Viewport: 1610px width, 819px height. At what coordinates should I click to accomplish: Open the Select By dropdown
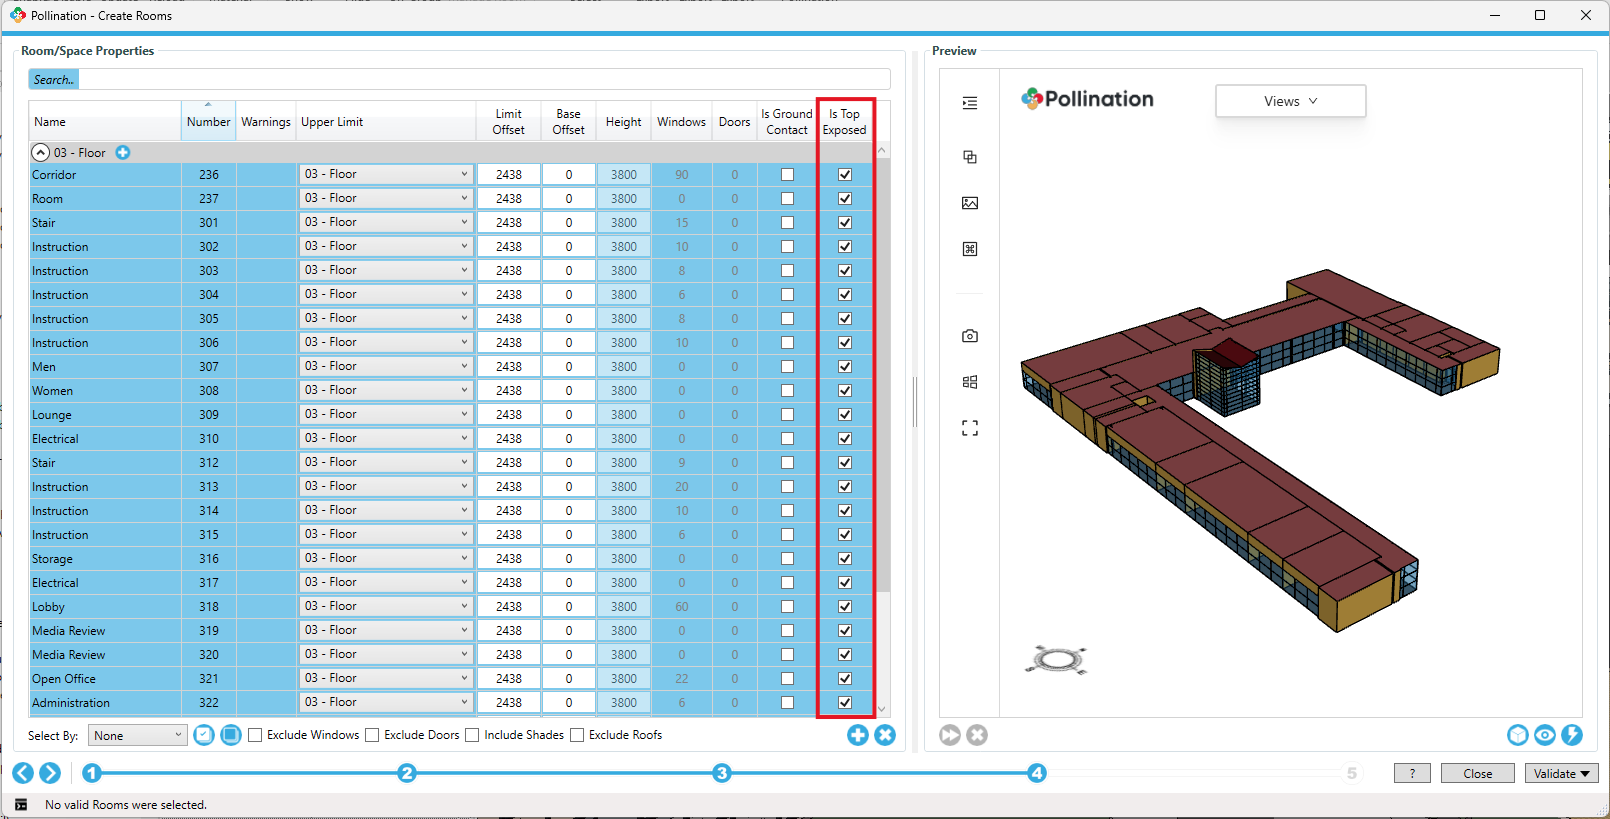137,735
